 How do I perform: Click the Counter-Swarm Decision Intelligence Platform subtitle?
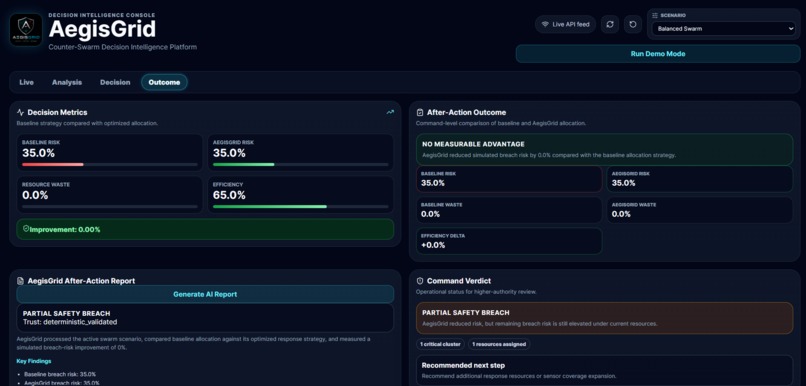point(123,47)
